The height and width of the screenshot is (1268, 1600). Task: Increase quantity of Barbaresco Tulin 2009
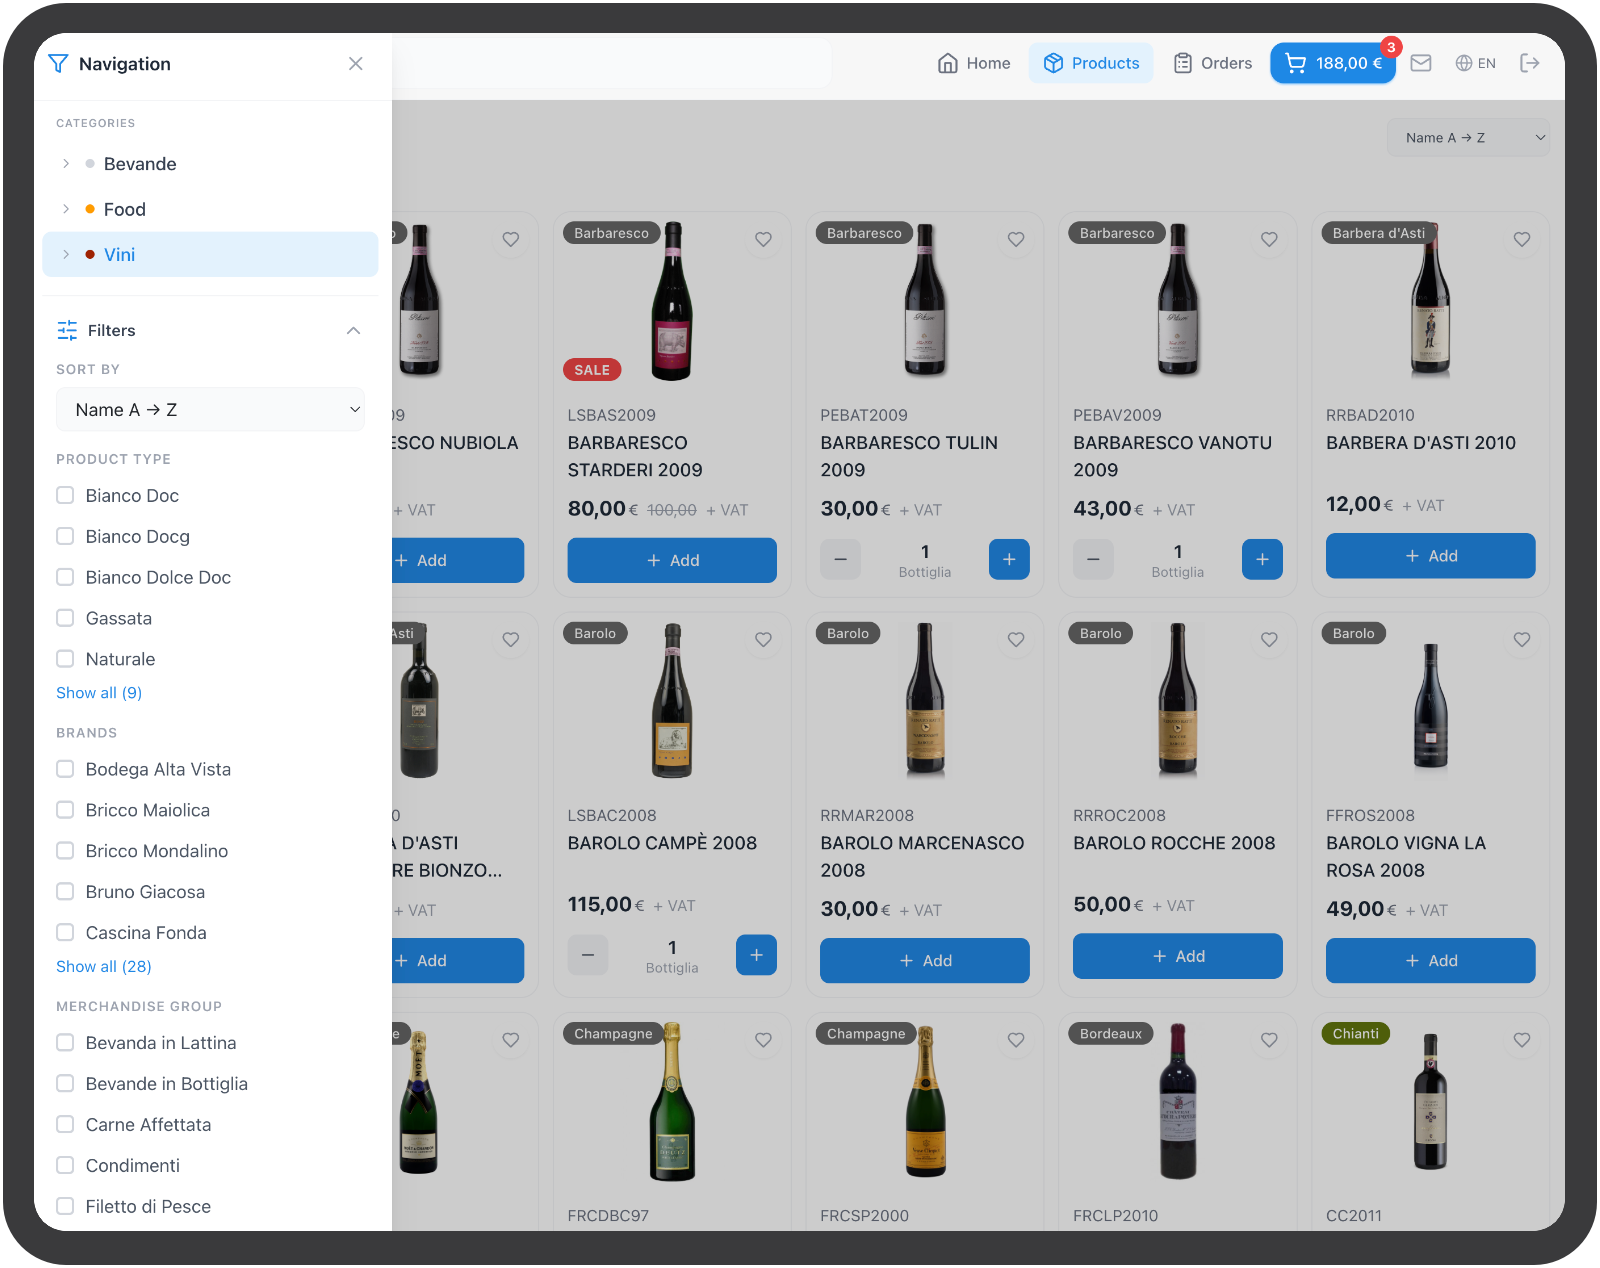pyautogui.click(x=1008, y=560)
